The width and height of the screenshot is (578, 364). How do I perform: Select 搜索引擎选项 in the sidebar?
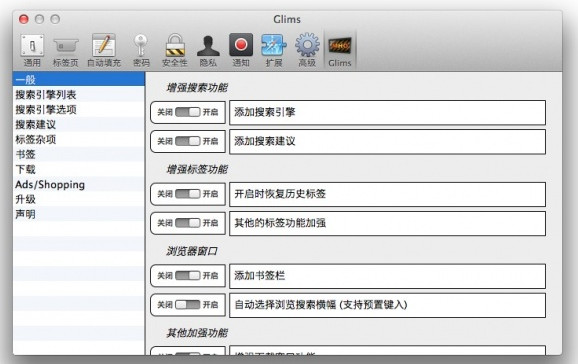tap(79, 110)
